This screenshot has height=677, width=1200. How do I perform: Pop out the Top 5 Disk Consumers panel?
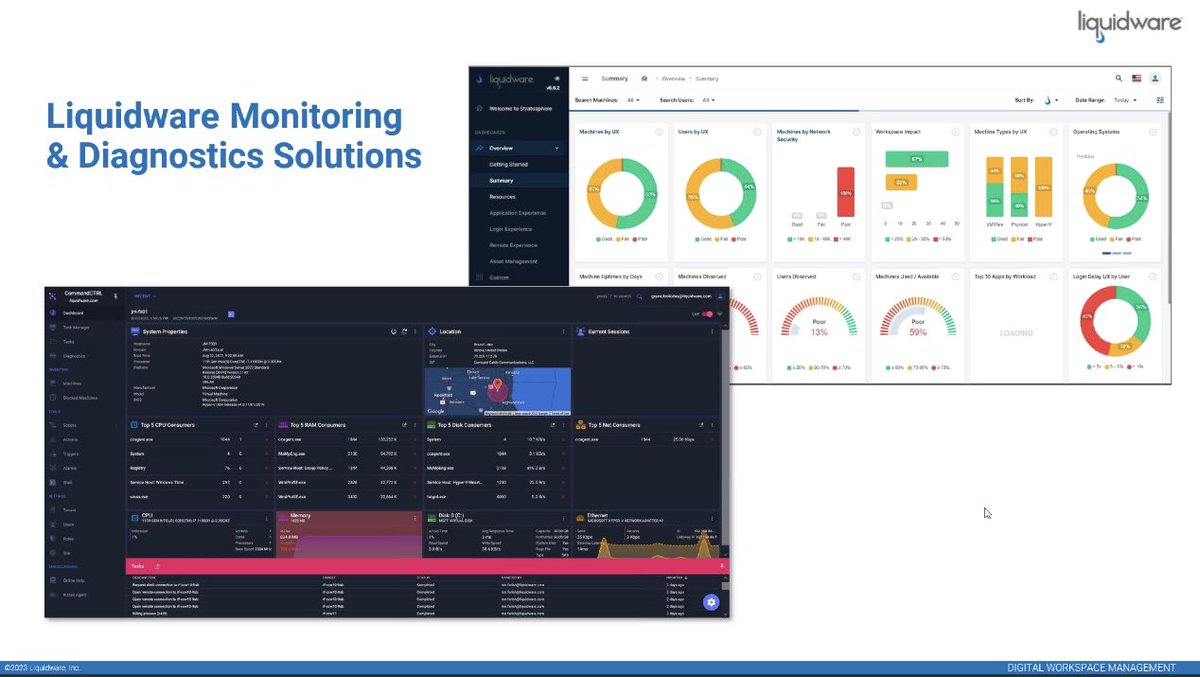pos(552,425)
